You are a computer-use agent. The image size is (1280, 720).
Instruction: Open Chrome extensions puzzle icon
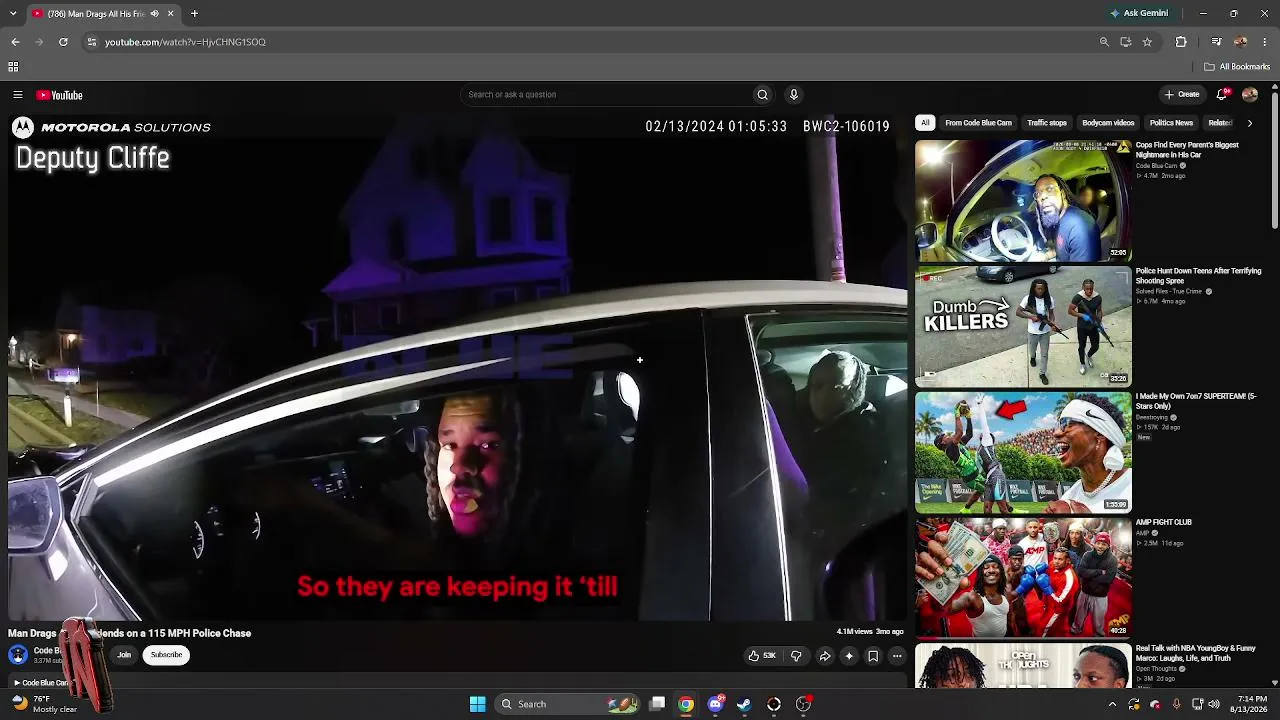1181,42
